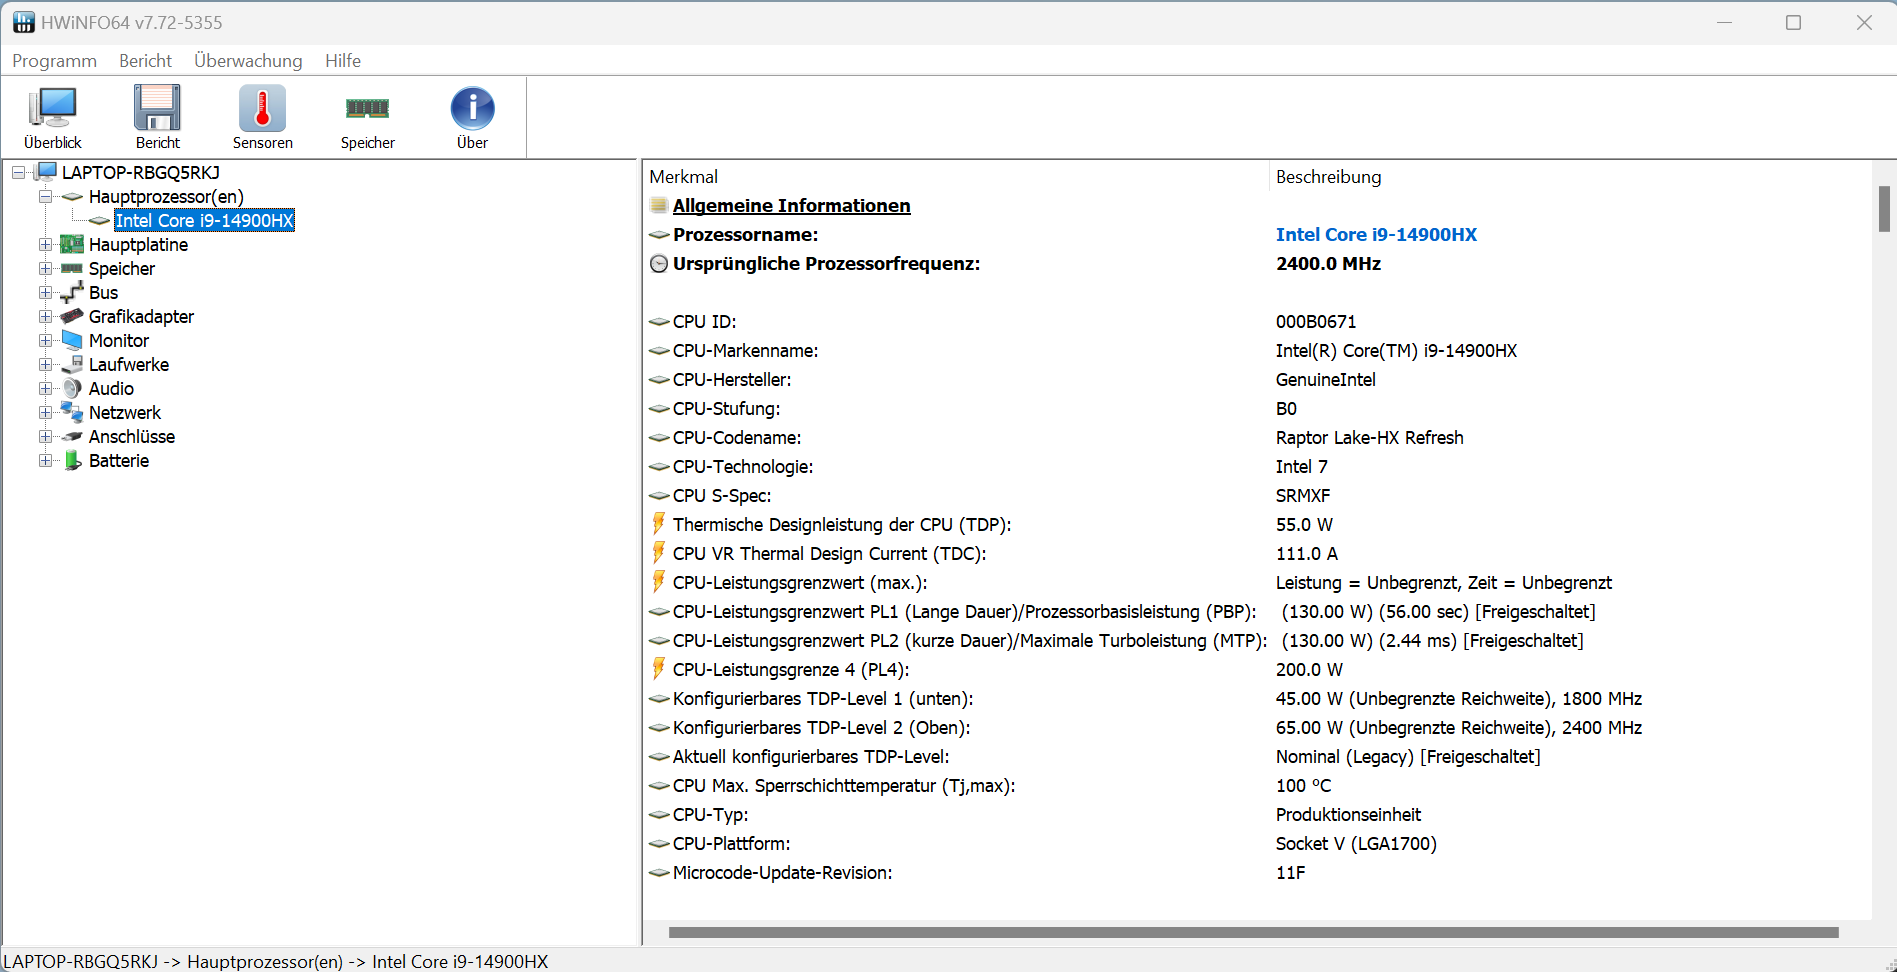
Task: Click the Bericht floppy disk icon
Action: coord(158,109)
